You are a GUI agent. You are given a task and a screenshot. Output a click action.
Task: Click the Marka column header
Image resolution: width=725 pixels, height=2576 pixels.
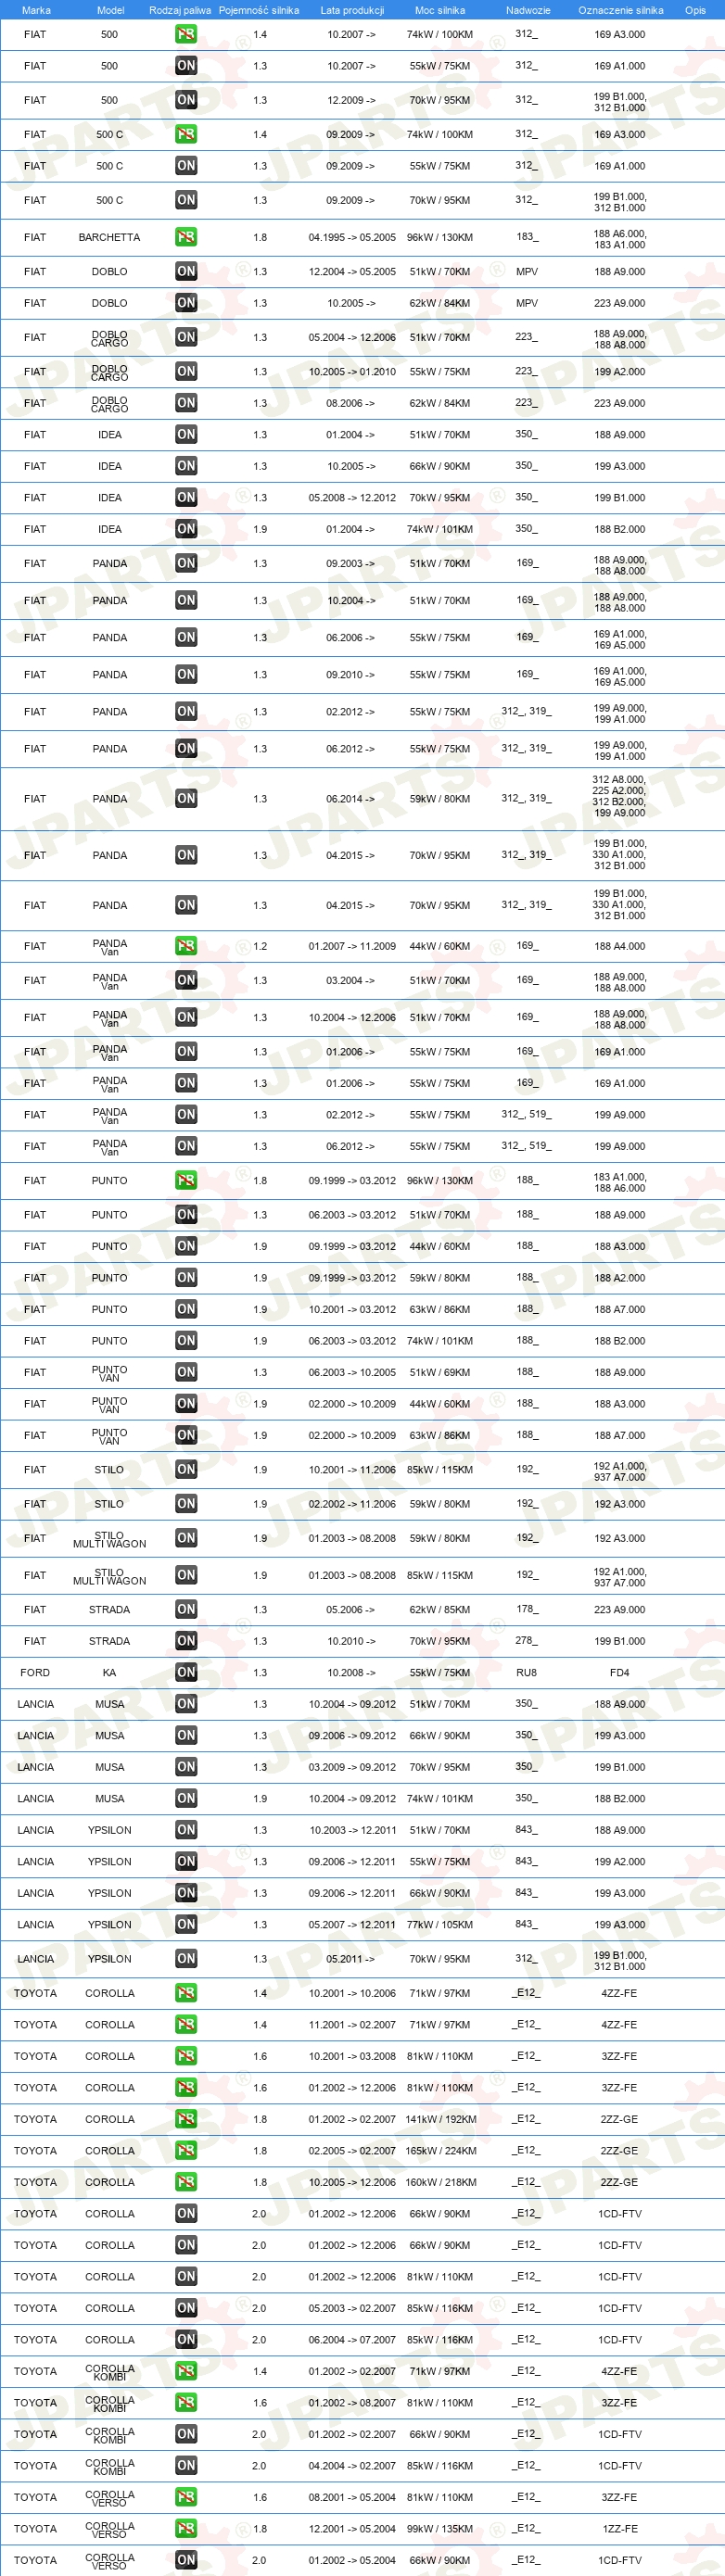click(x=36, y=10)
